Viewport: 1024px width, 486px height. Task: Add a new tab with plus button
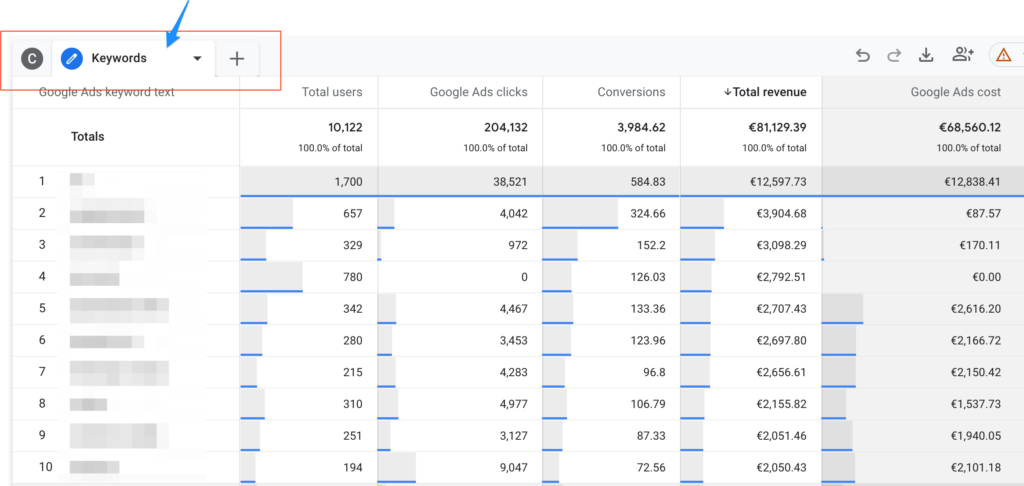click(x=237, y=59)
